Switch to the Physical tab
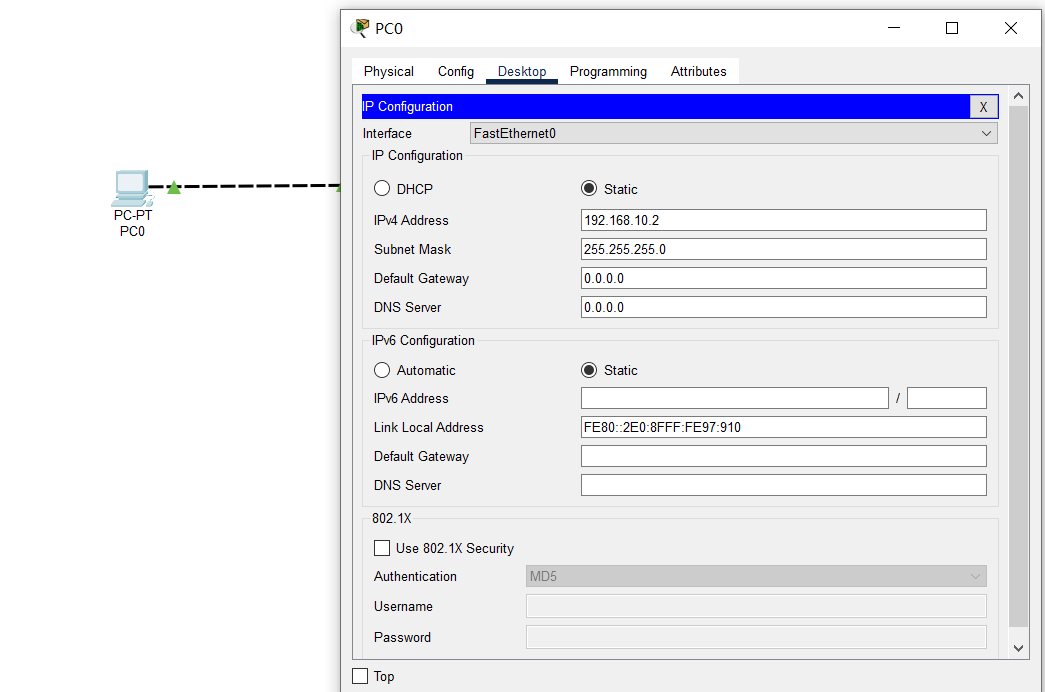The image size is (1045, 692). [x=388, y=71]
